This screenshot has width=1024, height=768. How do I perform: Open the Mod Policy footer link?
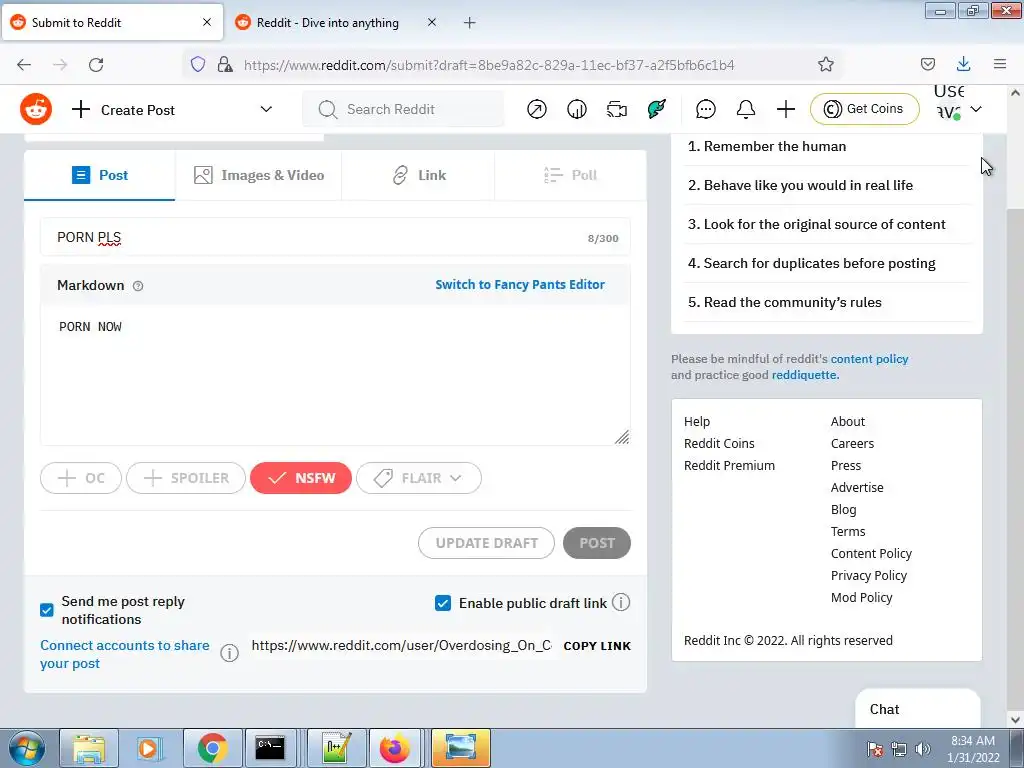861,598
